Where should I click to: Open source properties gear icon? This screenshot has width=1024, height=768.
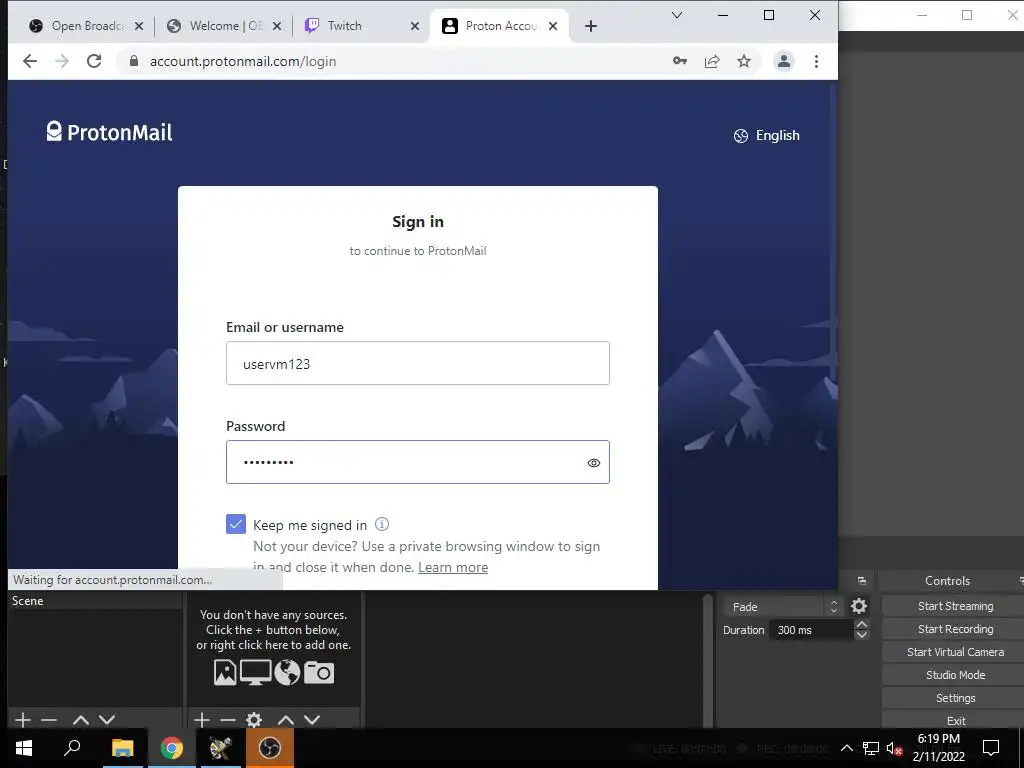tap(254, 720)
